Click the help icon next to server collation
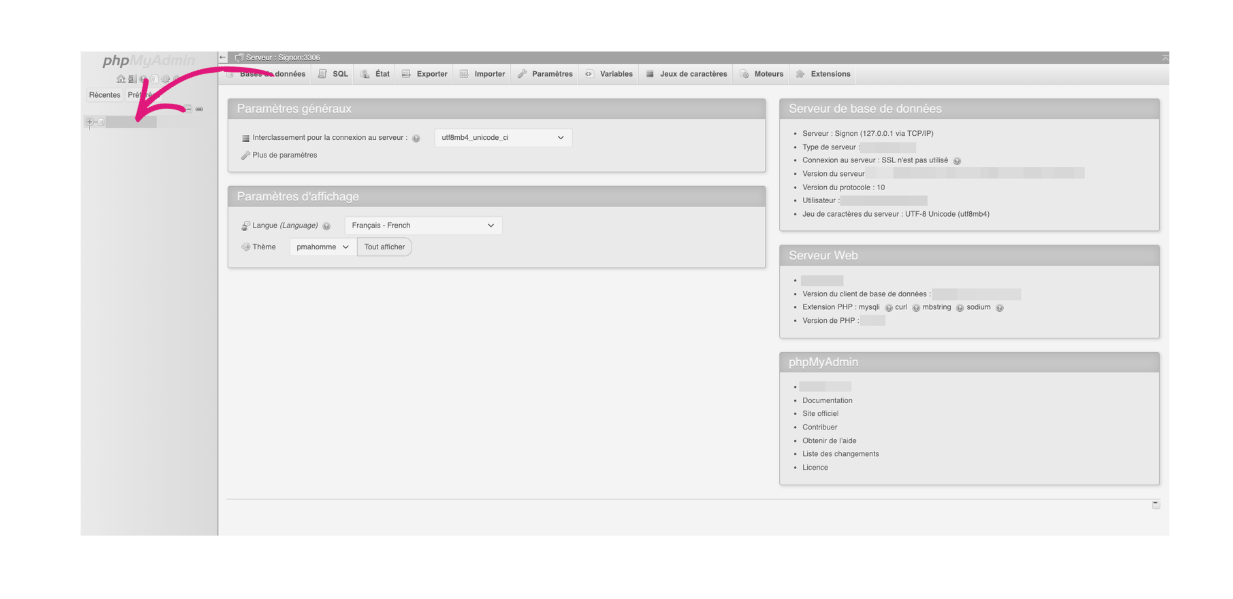The height and width of the screenshot is (599, 1233). (x=417, y=137)
